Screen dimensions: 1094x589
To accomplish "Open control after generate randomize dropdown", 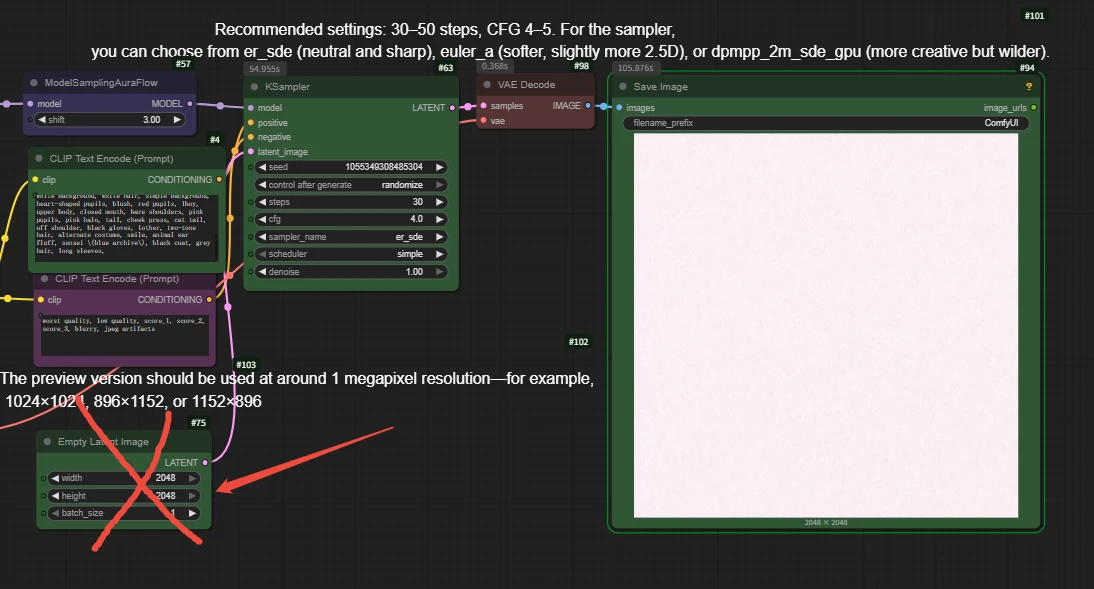I will click(x=350, y=185).
